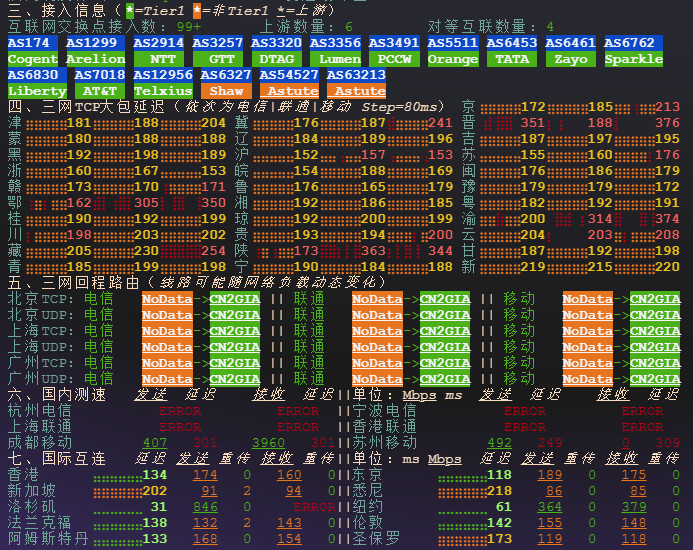Select the Zayo provider name
The width and height of the screenshot is (693, 550).
click(x=570, y=59)
